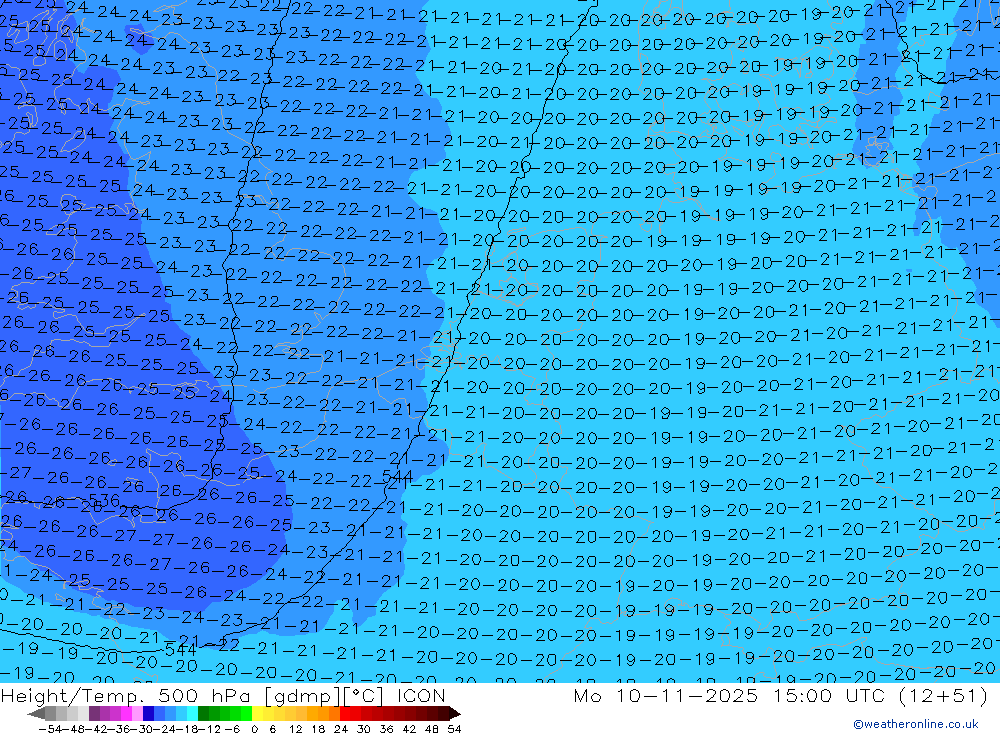Click the right dark arrow of color scale
Screen dimensions: 1000x733
455,714
